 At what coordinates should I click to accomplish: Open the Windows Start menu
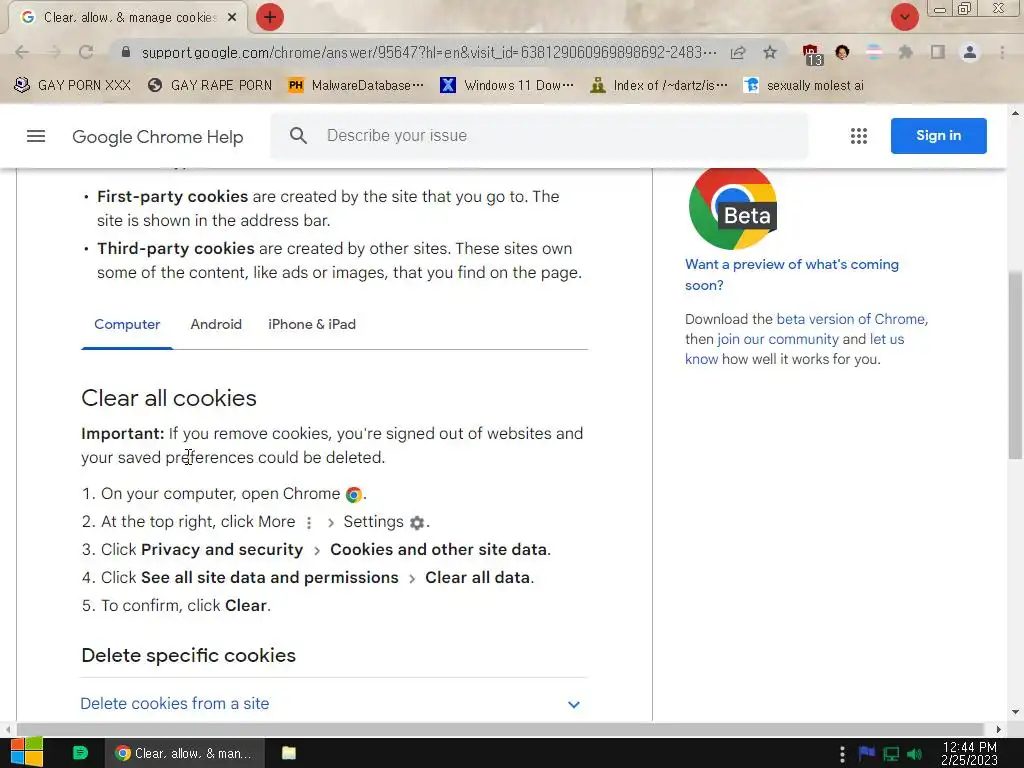27,753
